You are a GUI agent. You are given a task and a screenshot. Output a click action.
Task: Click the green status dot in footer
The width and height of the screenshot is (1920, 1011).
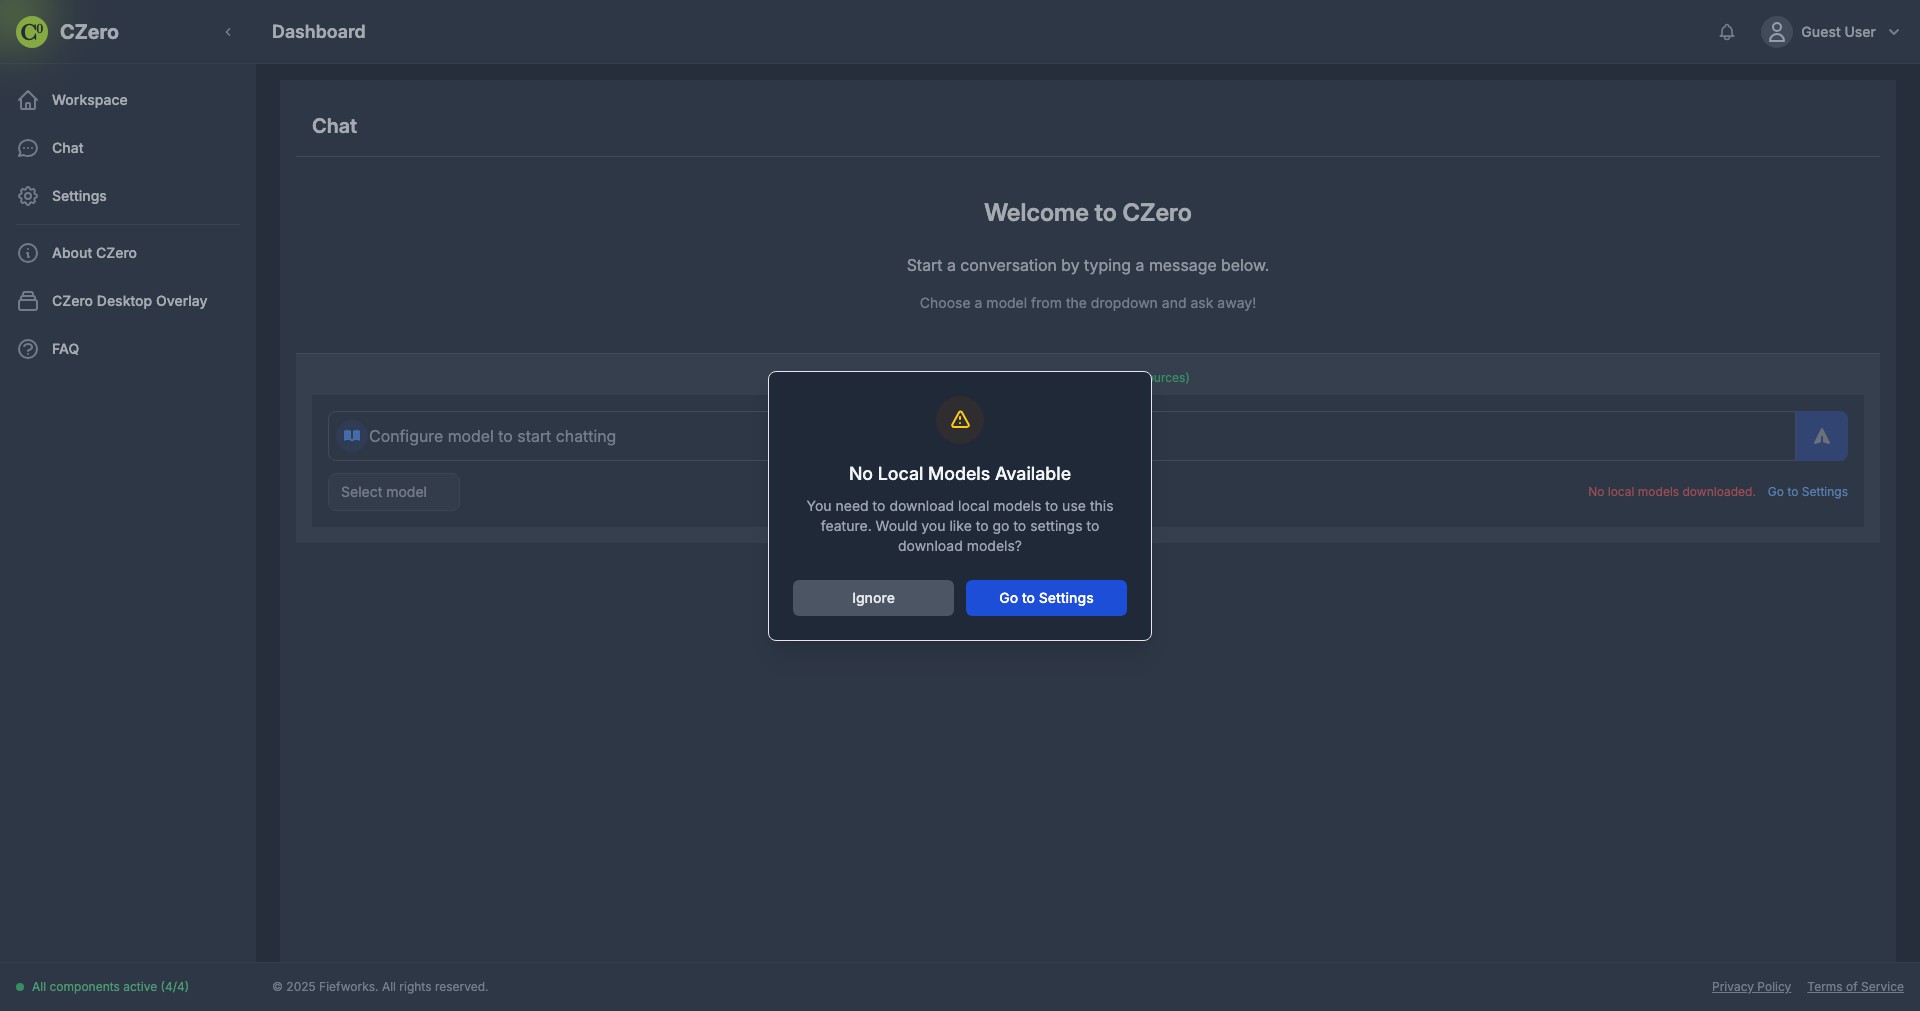click(x=20, y=987)
